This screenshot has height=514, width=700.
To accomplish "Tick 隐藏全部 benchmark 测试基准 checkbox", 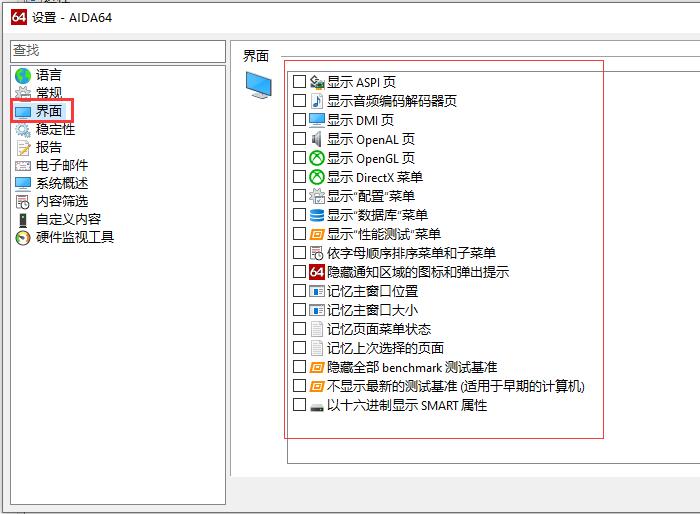I will 299,367.
